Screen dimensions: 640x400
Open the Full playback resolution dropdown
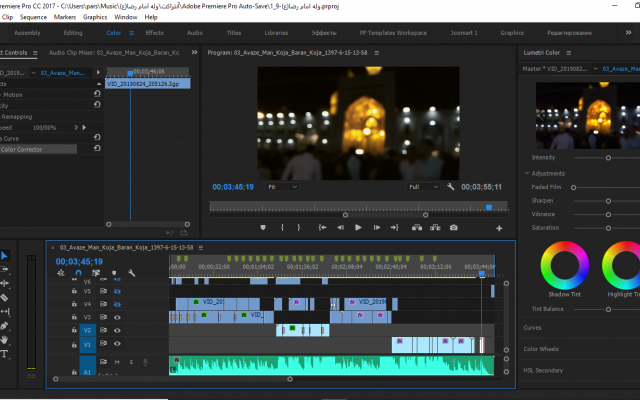423,187
